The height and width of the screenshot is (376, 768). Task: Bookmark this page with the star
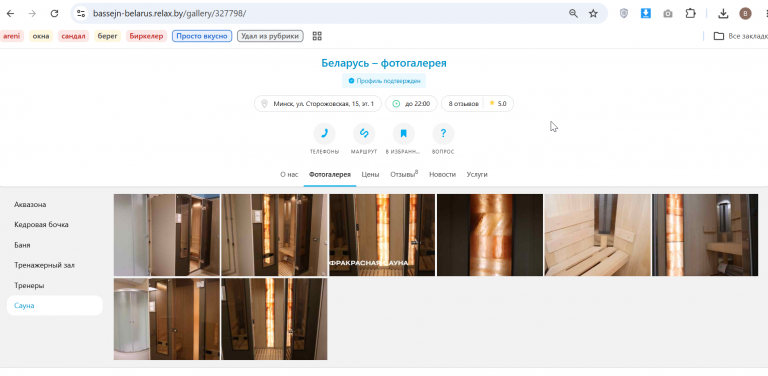coord(593,14)
